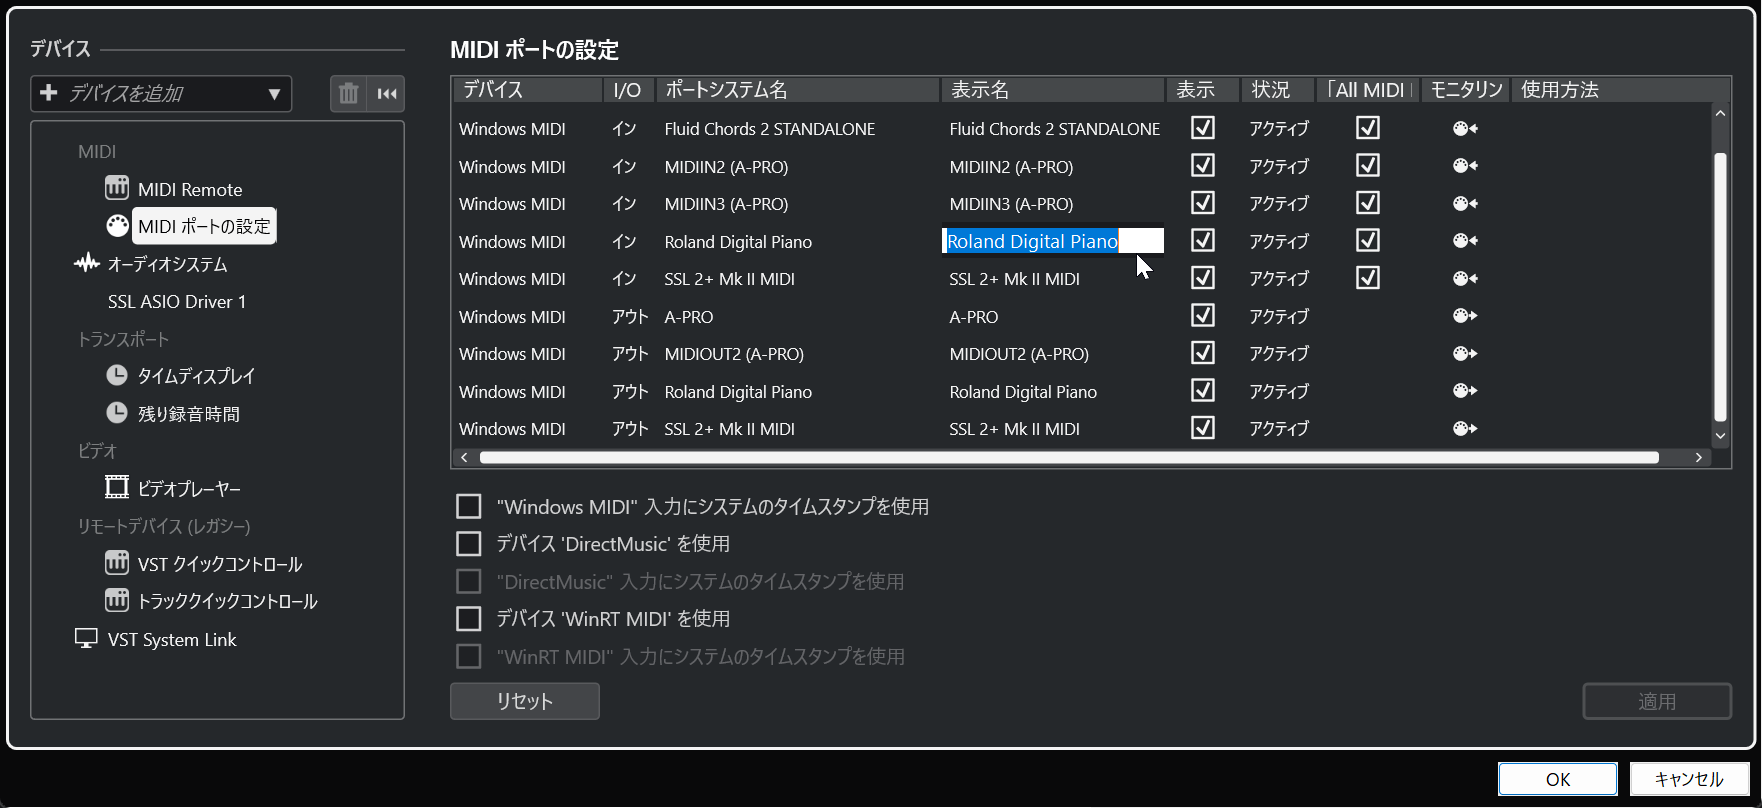Click monitoring icon for MIDIOUT2 (A-PRO)
The height and width of the screenshot is (808, 1762).
click(x=1465, y=353)
